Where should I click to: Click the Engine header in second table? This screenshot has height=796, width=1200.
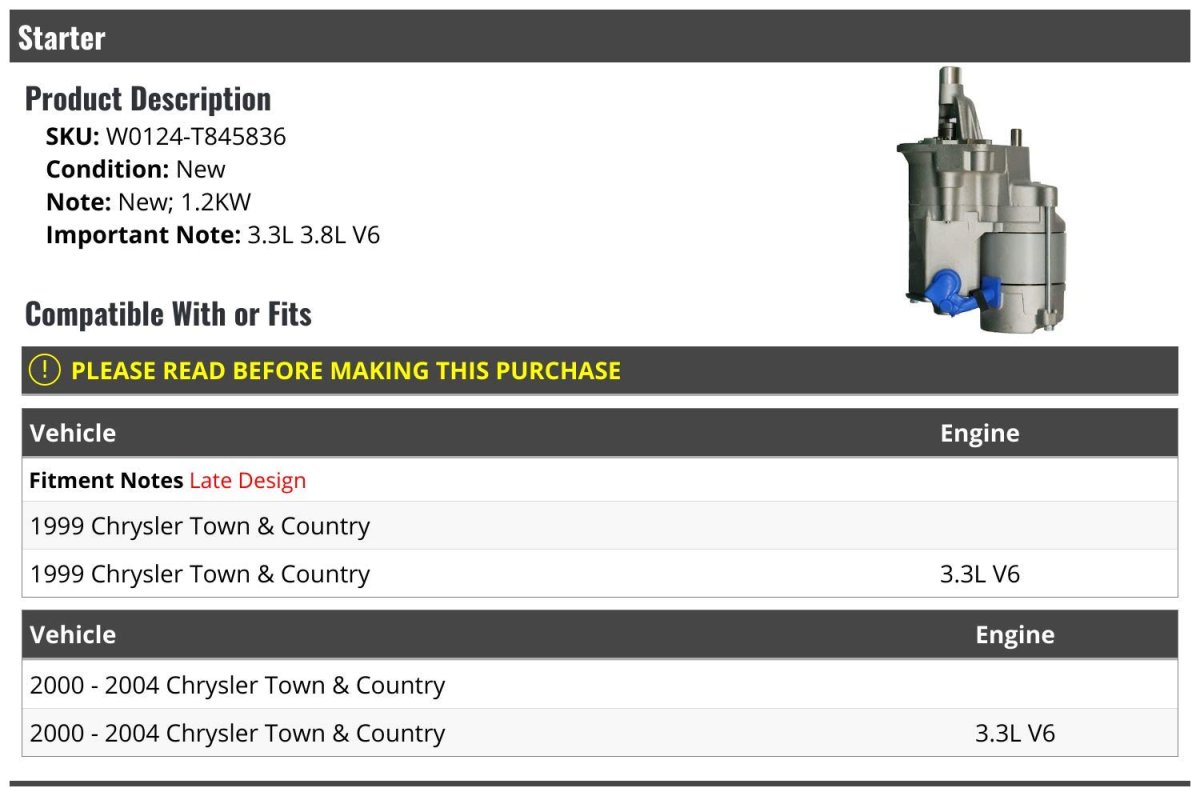coord(1014,635)
